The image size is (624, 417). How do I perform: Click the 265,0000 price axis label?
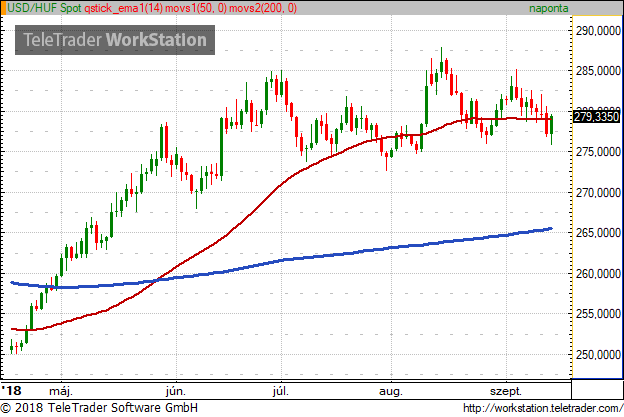(x=598, y=233)
